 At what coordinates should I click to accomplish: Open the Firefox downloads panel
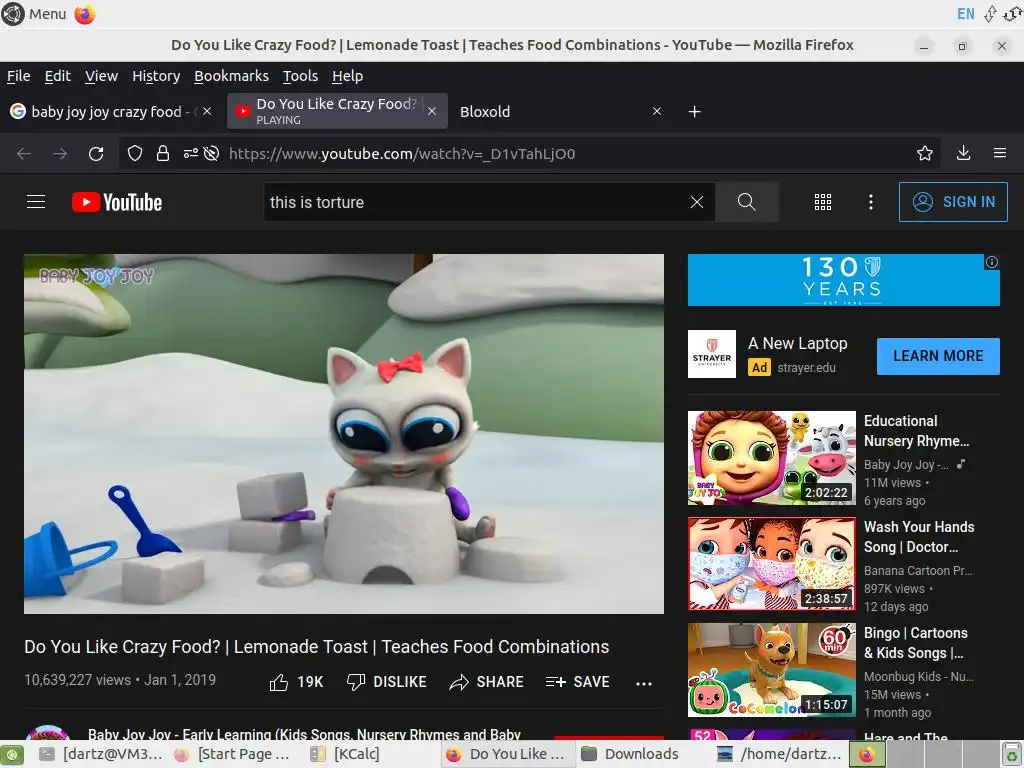tap(963, 153)
